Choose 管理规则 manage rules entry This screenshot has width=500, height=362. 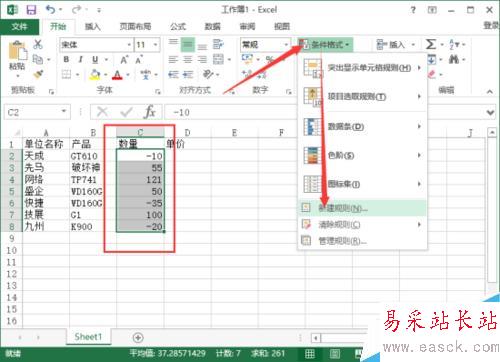[x=362, y=241]
